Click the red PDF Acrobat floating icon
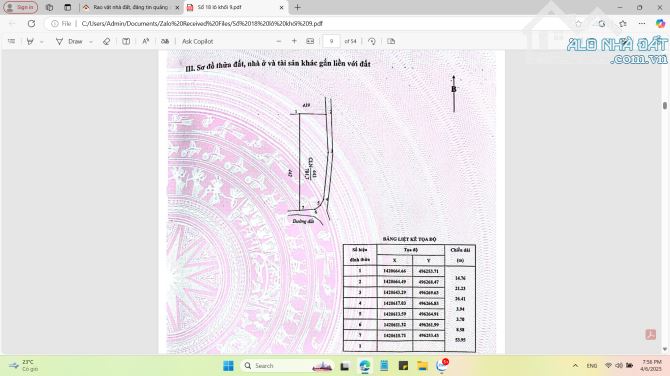This screenshot has width=670, height=376. click(651, 335)
